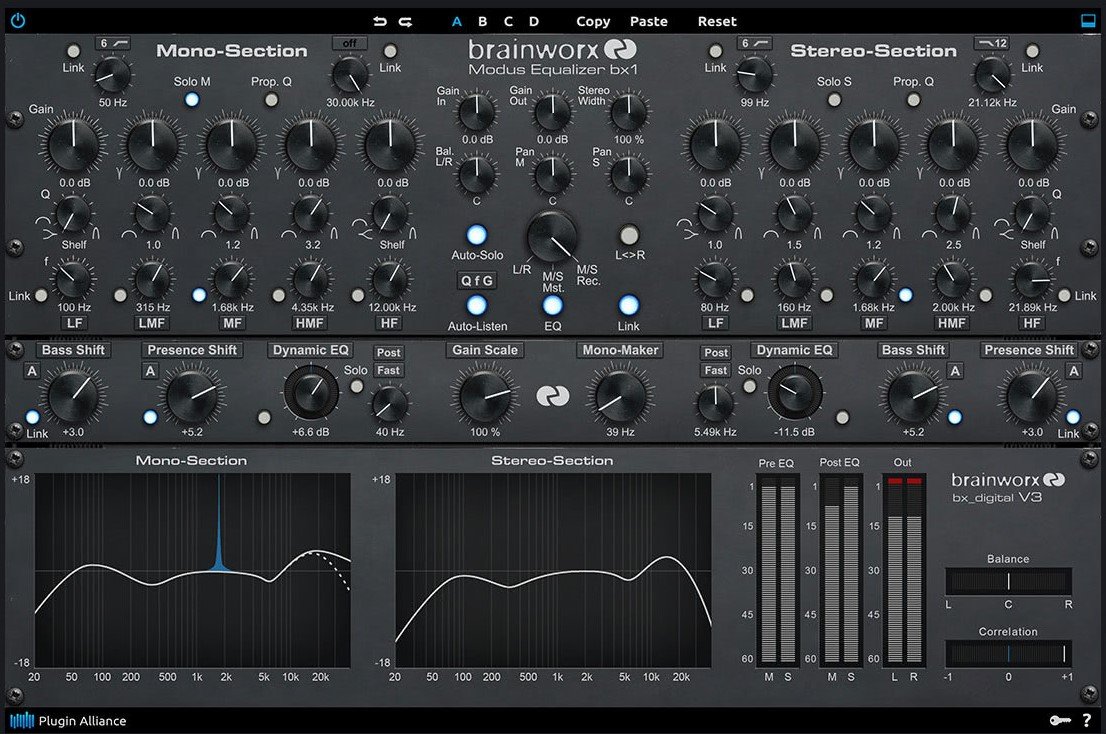Click the Balance meter display
Image resolution: width=1106 pixels, height=734 pixels.
coord(1008,581)
